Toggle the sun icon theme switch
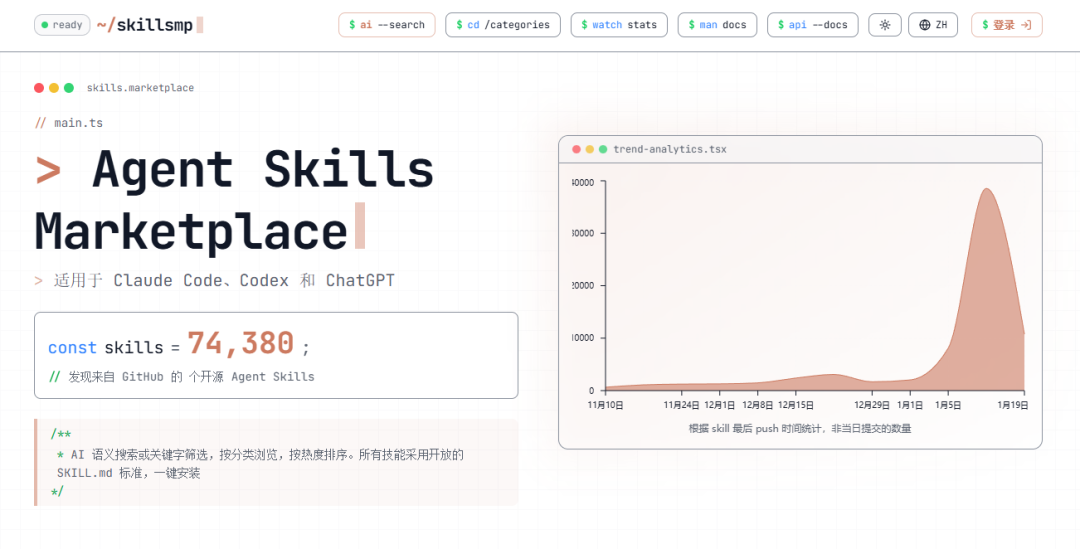This screenshot has width=1080, height=549. coord(884,25)
